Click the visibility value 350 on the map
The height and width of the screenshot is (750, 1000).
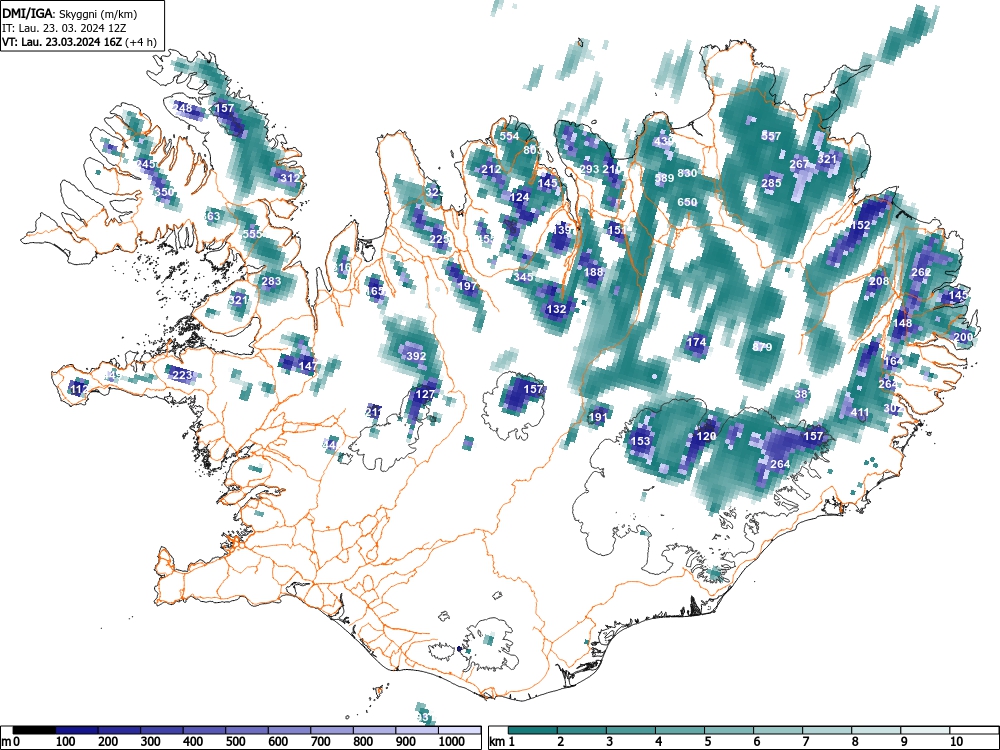pyautogui.click(x=164, y=192)
